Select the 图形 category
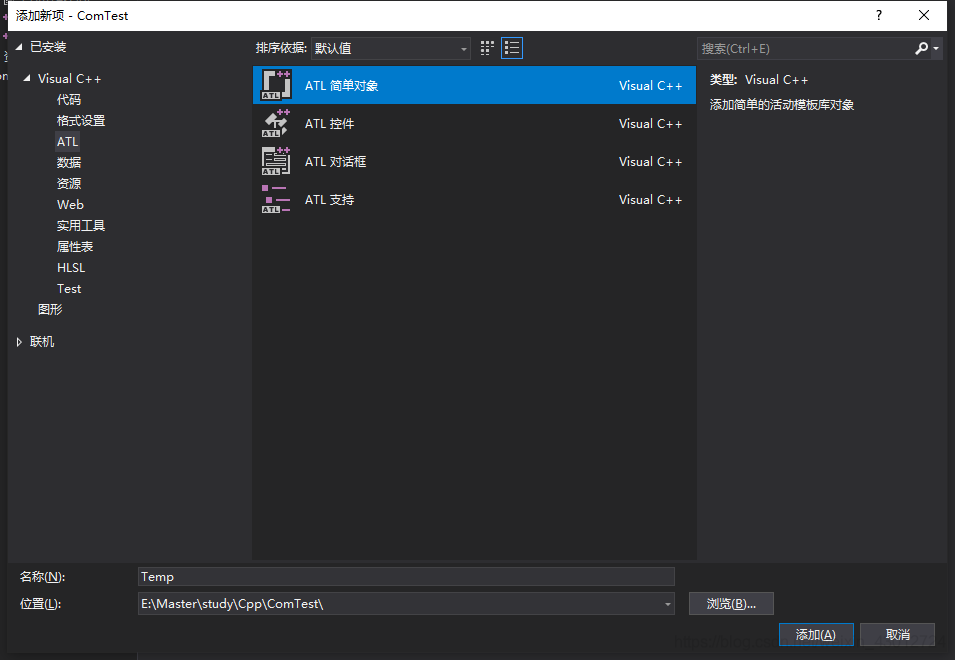 coord(50,309)
